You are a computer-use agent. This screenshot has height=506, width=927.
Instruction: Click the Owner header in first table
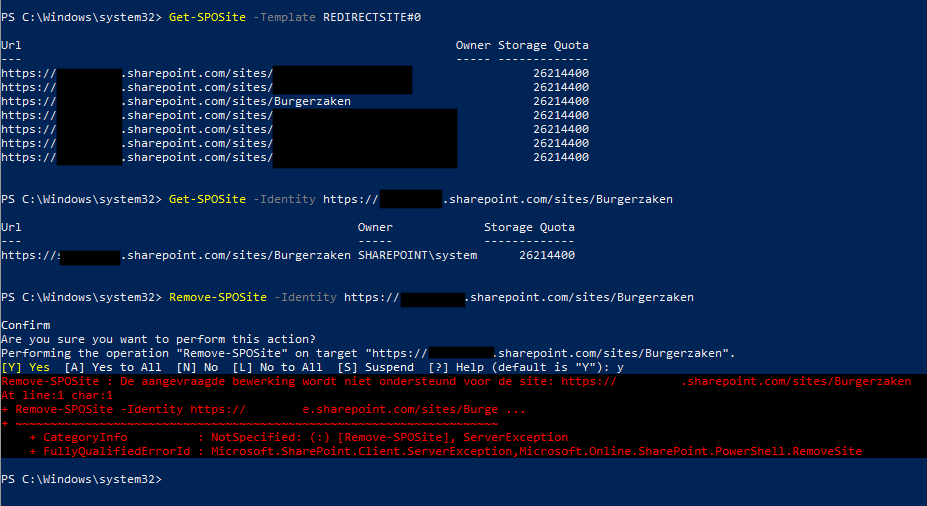[472, 46]
